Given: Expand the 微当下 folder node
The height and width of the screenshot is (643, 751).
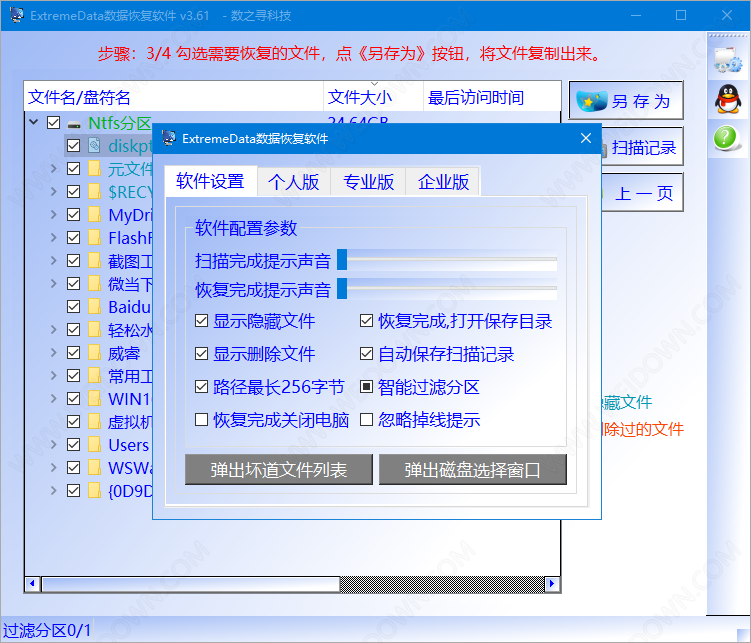Looking at the screenshot, I should point(54,283).
